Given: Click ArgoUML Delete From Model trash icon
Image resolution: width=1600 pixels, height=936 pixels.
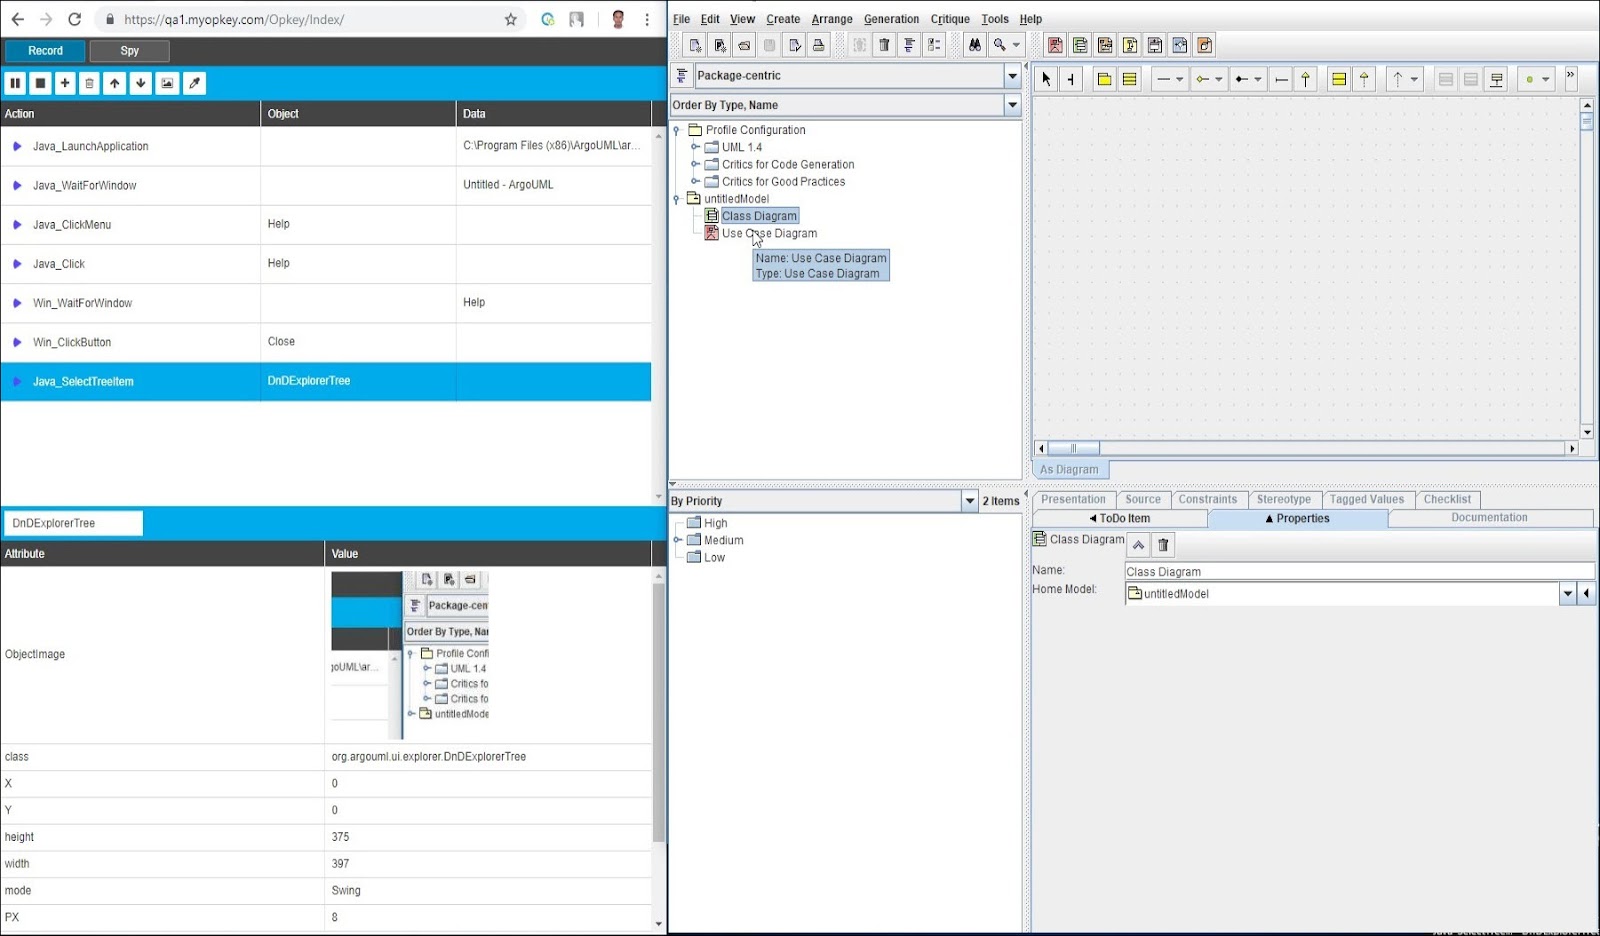Looking at the screenshot, I should click(884, 45).
